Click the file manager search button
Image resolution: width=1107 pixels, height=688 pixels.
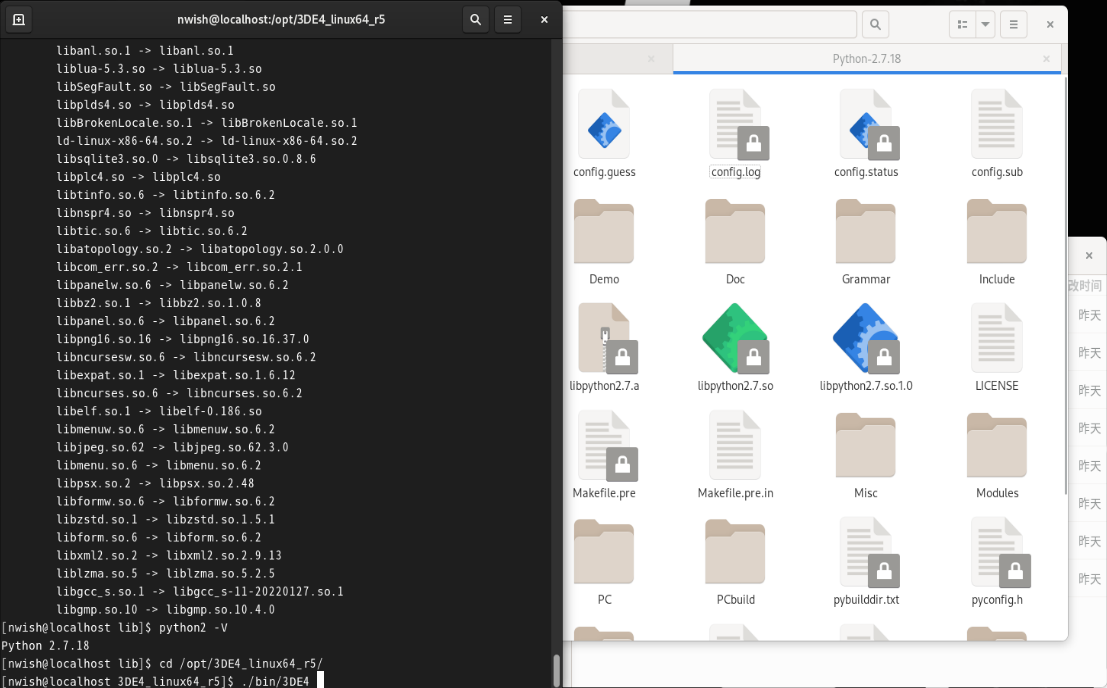875,24
